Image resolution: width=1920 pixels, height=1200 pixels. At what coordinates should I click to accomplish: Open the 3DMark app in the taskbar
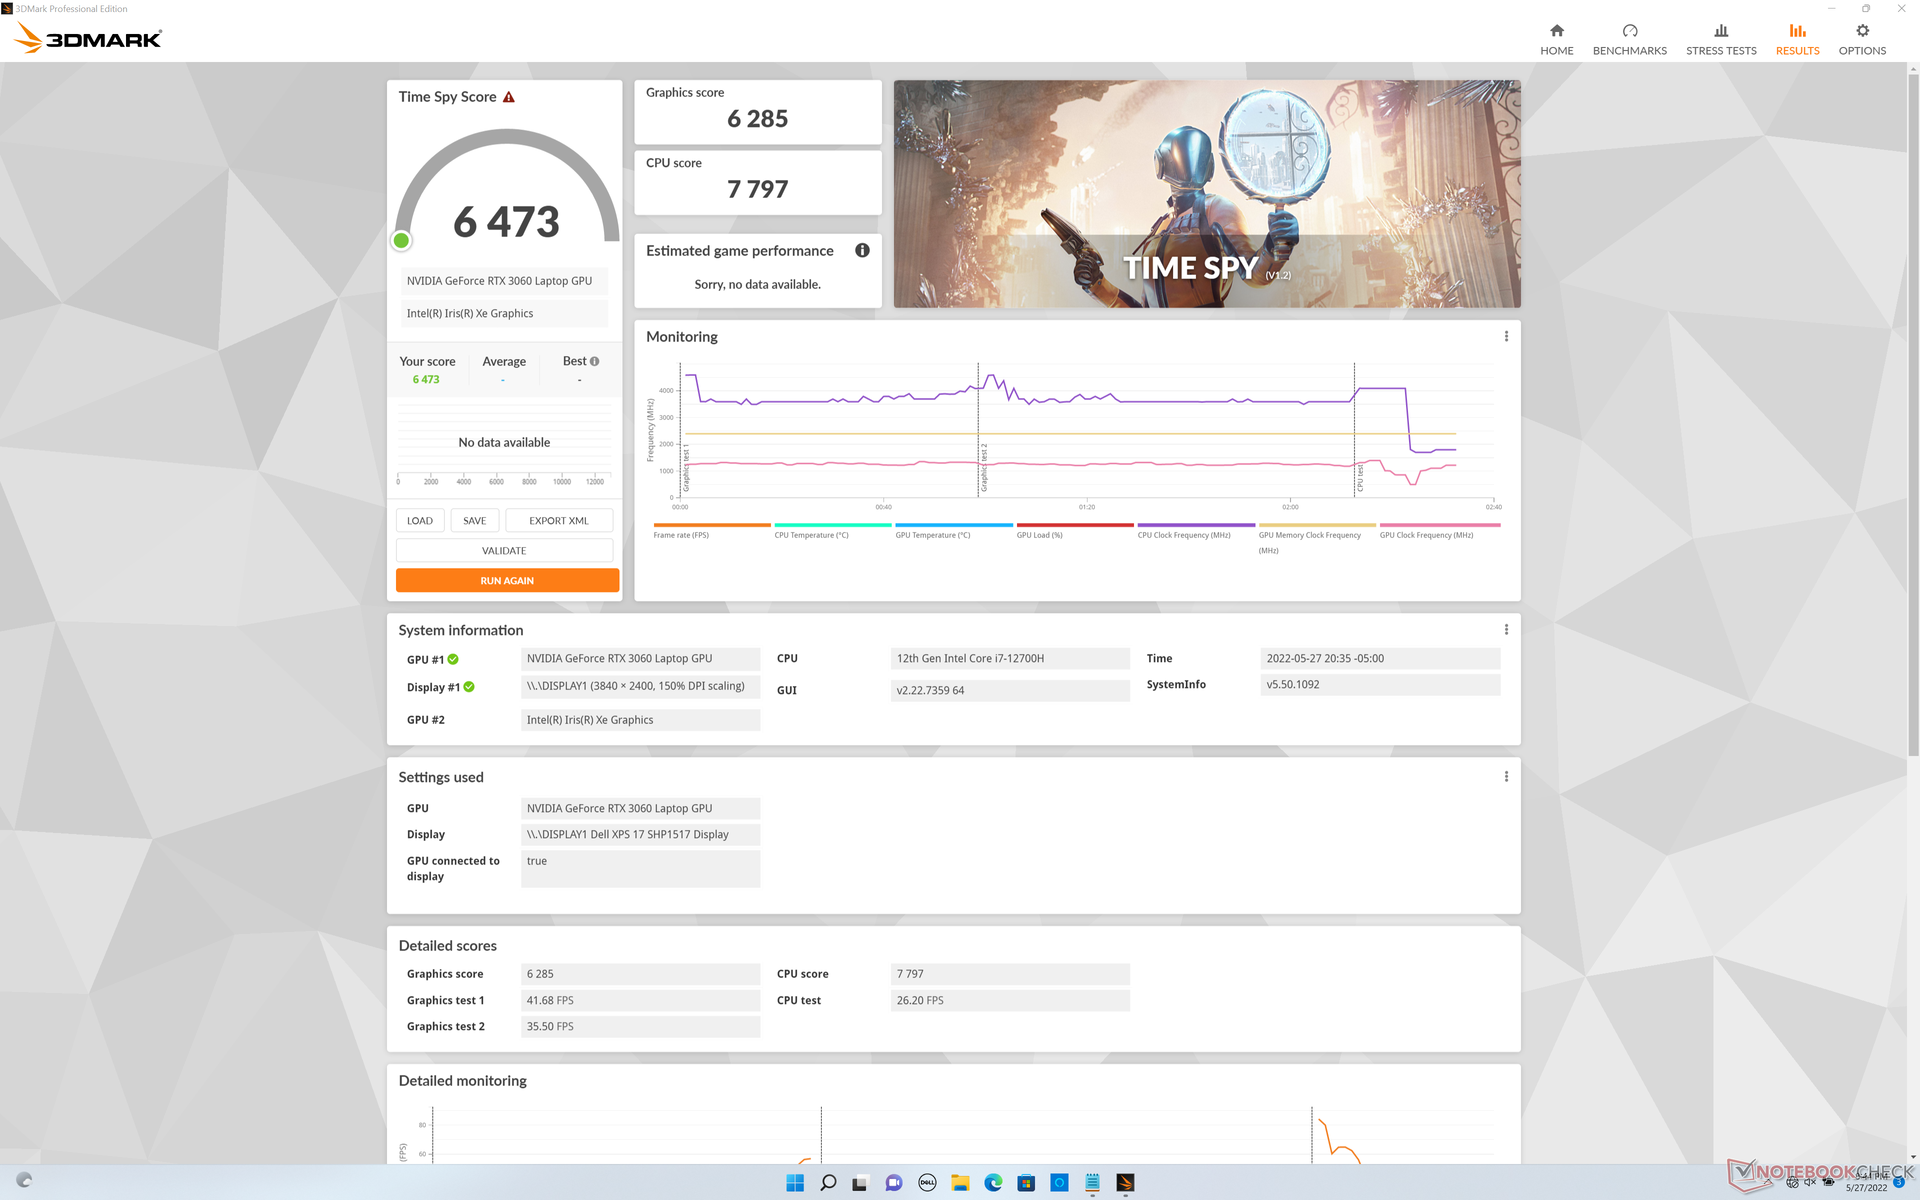click(x=1125, y=1183)
